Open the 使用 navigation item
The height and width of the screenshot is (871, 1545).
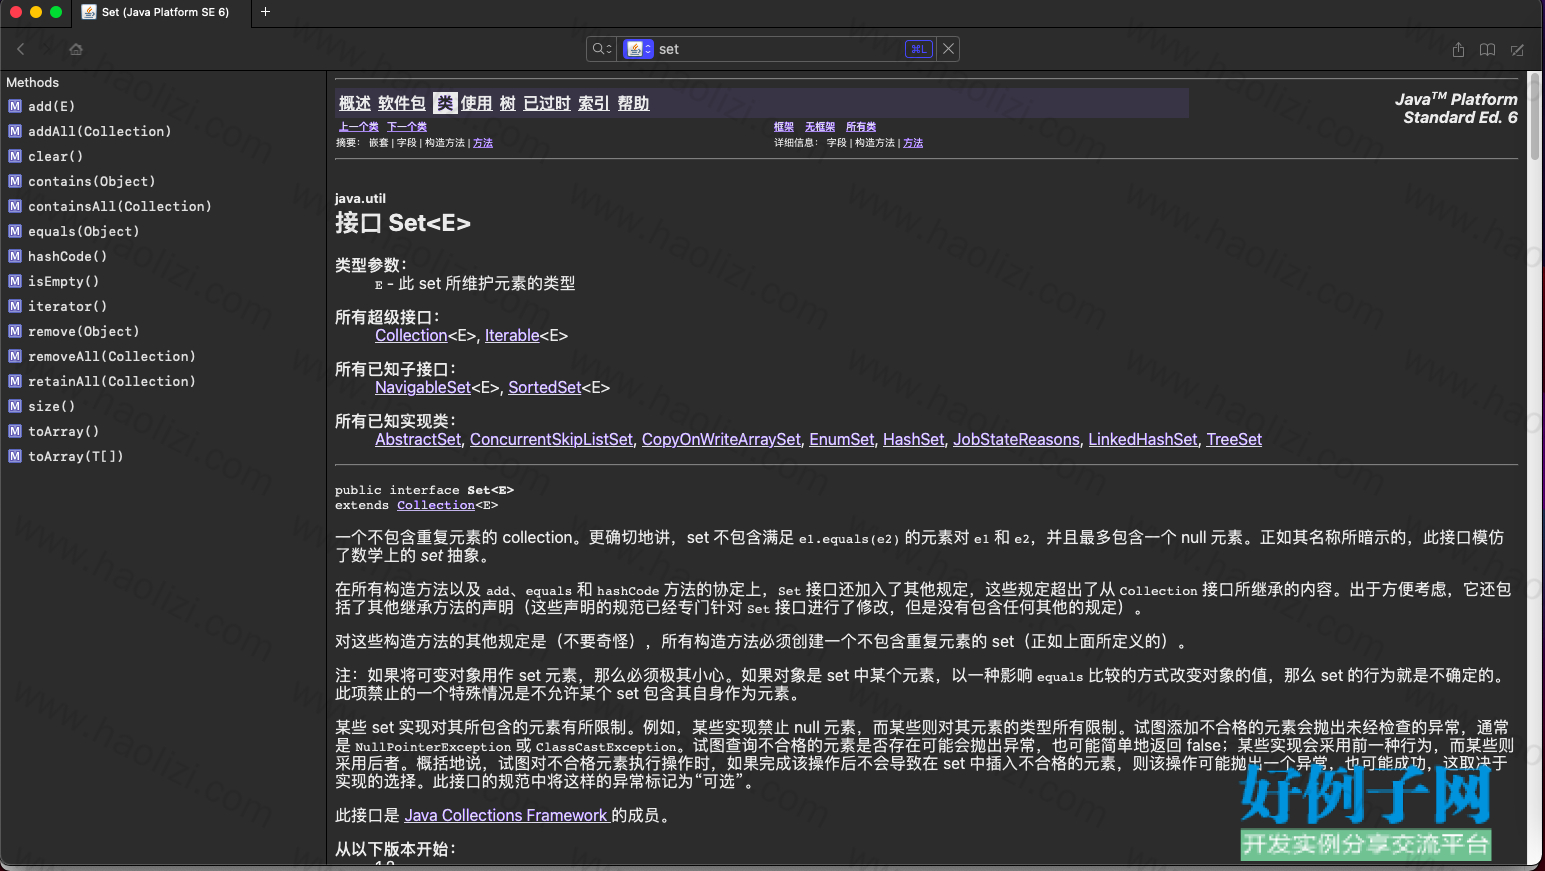click(x=476, y=103)
